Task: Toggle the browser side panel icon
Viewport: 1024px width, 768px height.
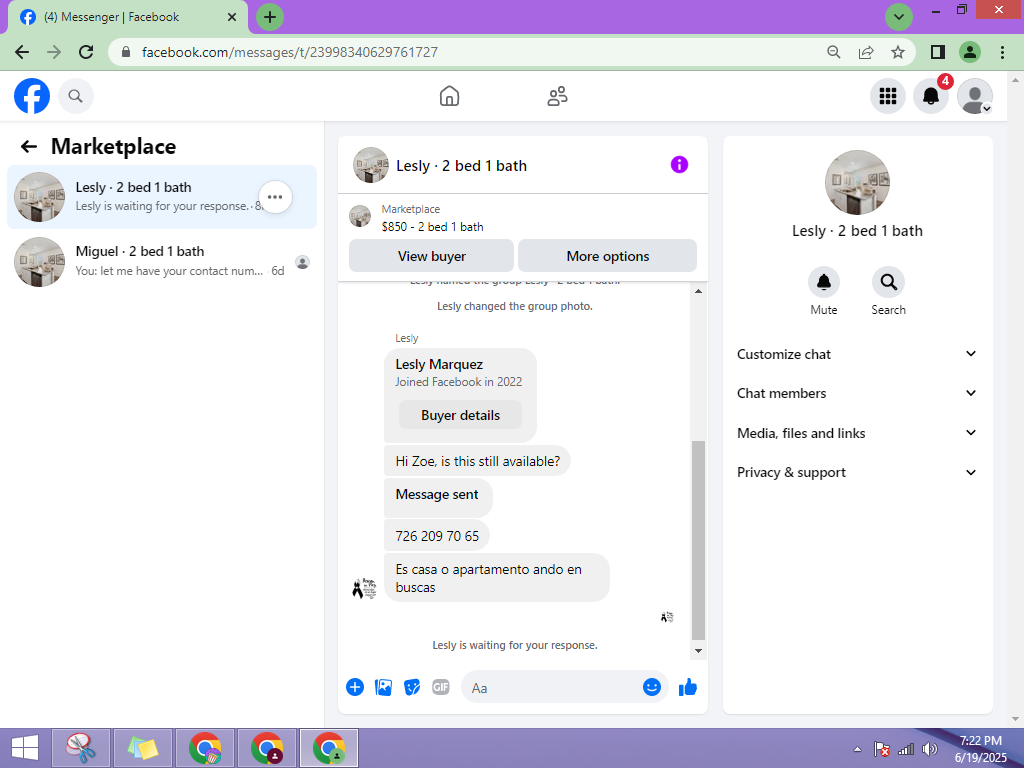Action: pyautogui.click(x=938, y=52)
